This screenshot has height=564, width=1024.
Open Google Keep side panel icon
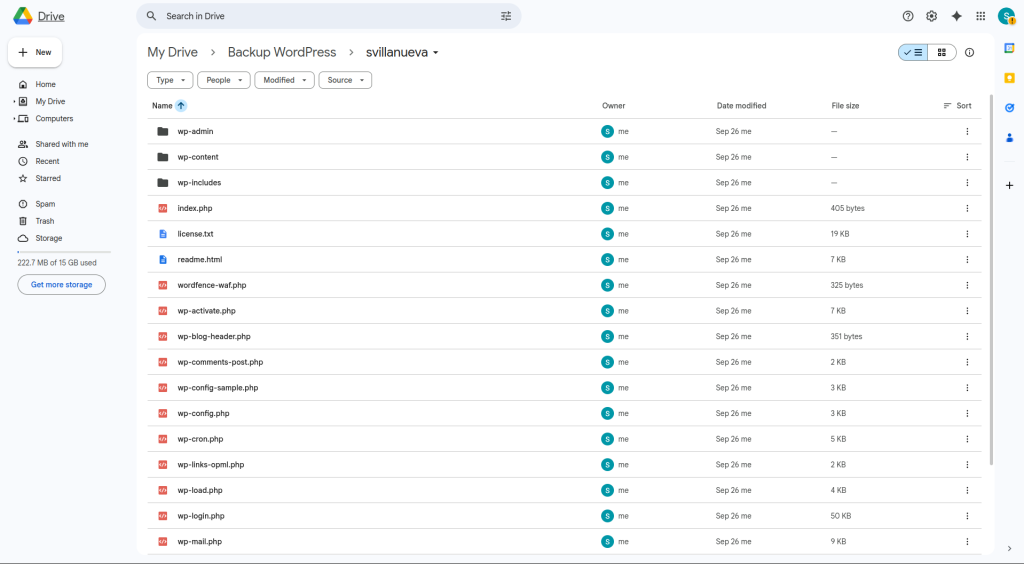[x=1010, y=78]
